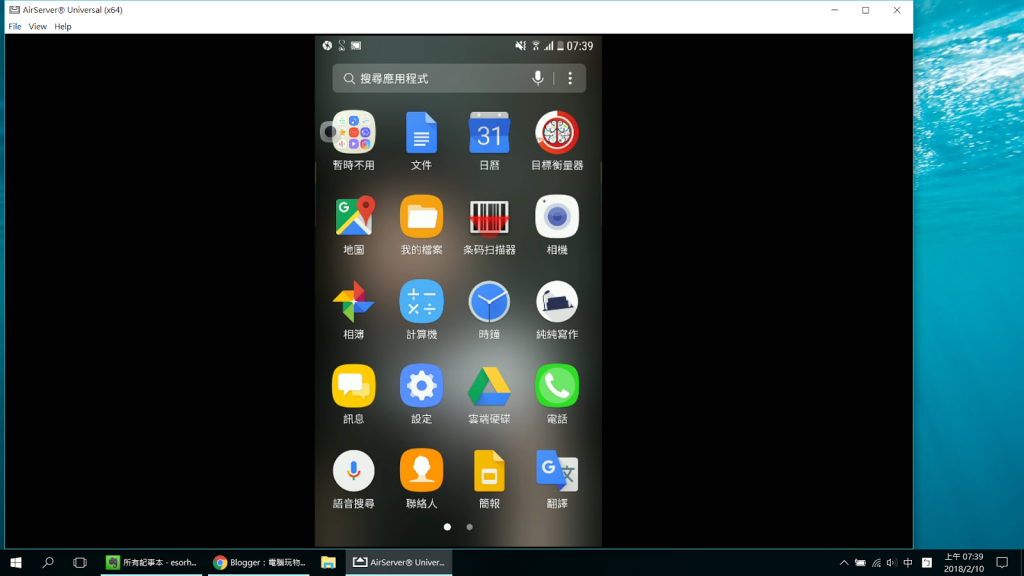Open the three-dot overflow menu in search bar
1024x576 pixels.
570,78
